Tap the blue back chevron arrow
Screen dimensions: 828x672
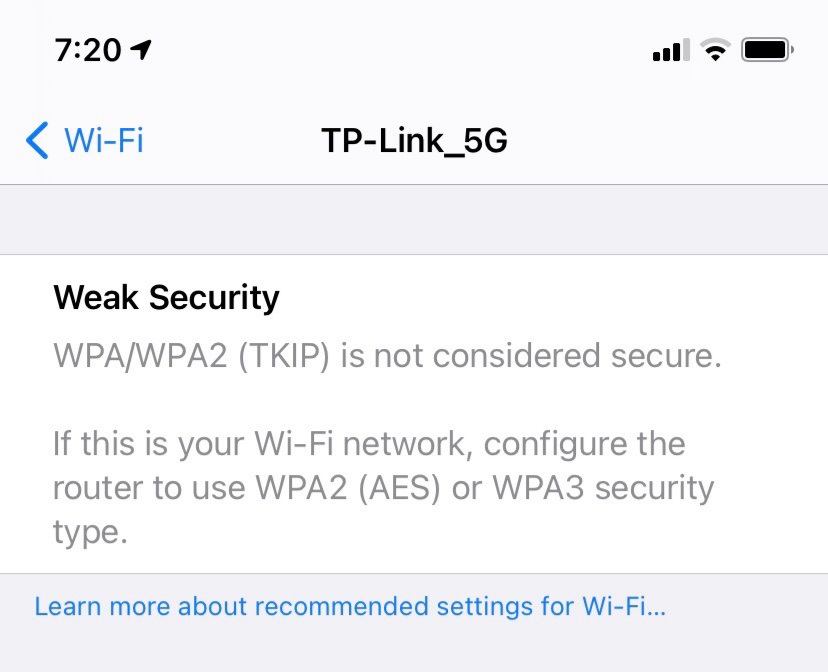[x=37, y=140]
